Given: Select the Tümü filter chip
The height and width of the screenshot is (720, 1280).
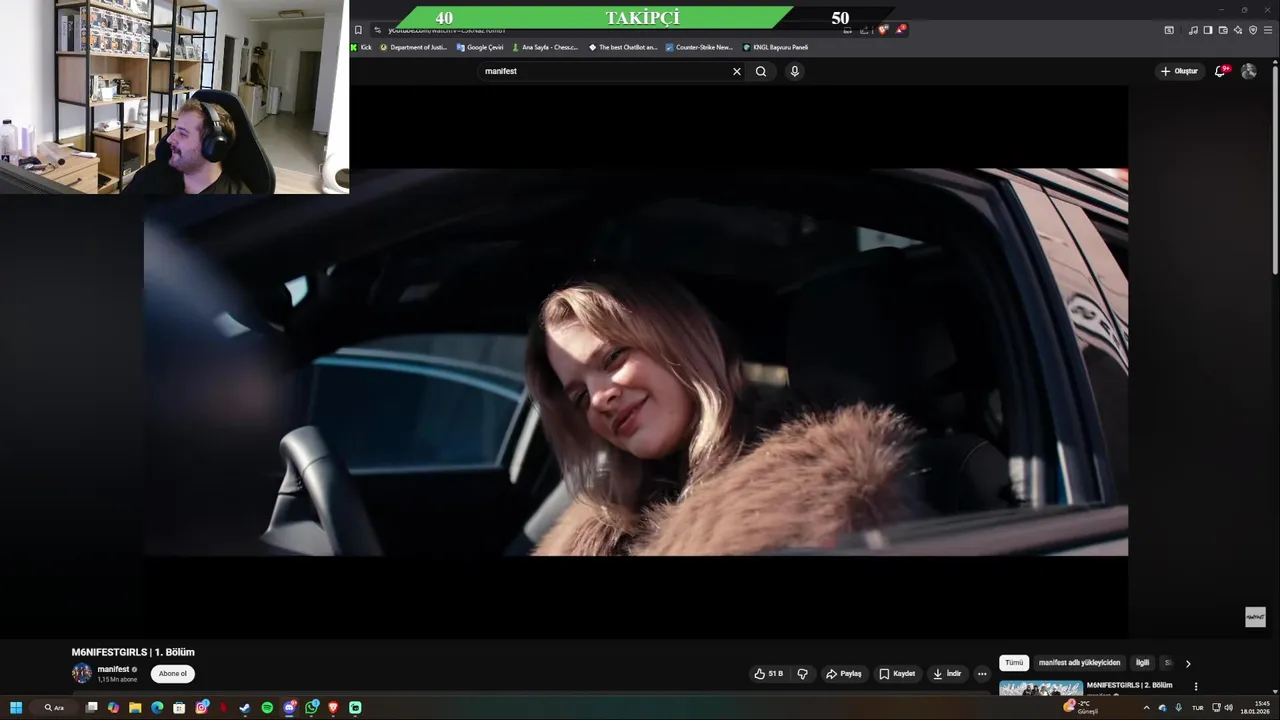Looking at the screenshot, I should [1014, 663].
